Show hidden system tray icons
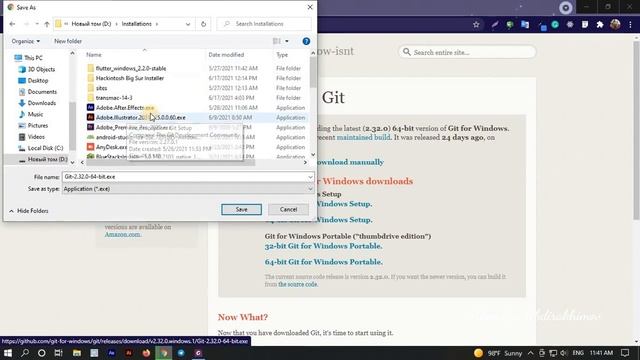The height and width of the screenshot is (360, 640). [x=530, y=353]
